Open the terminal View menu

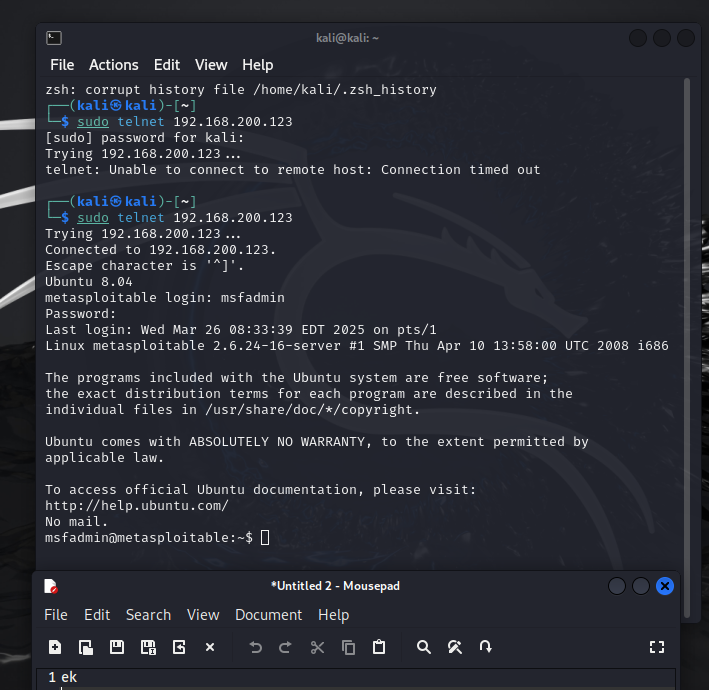click(x=211, y=65)
